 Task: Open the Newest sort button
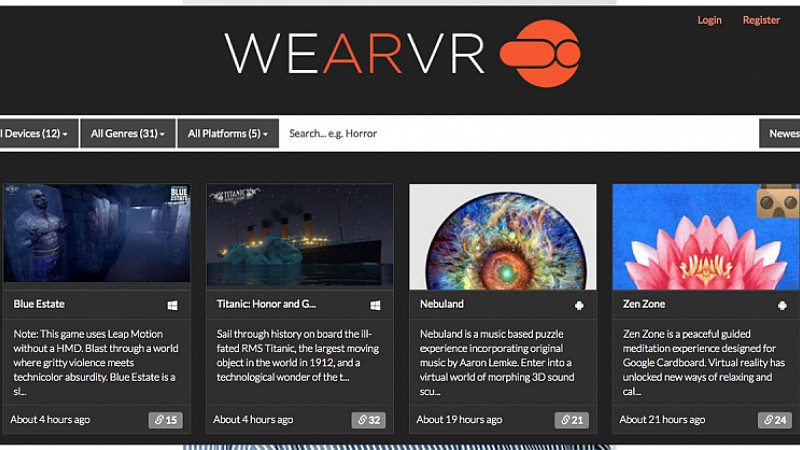tap(780, 134)
